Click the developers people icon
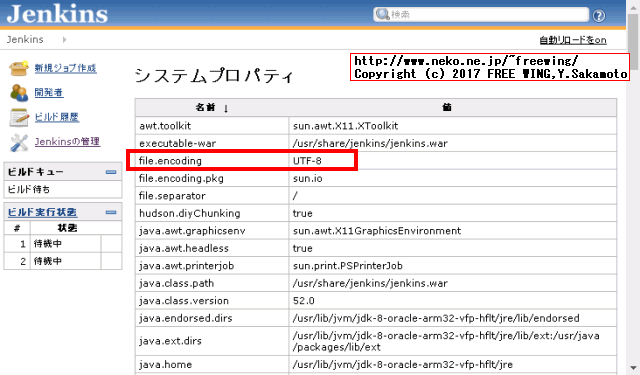Screen dimensions: 640x375 click(19, 93)
